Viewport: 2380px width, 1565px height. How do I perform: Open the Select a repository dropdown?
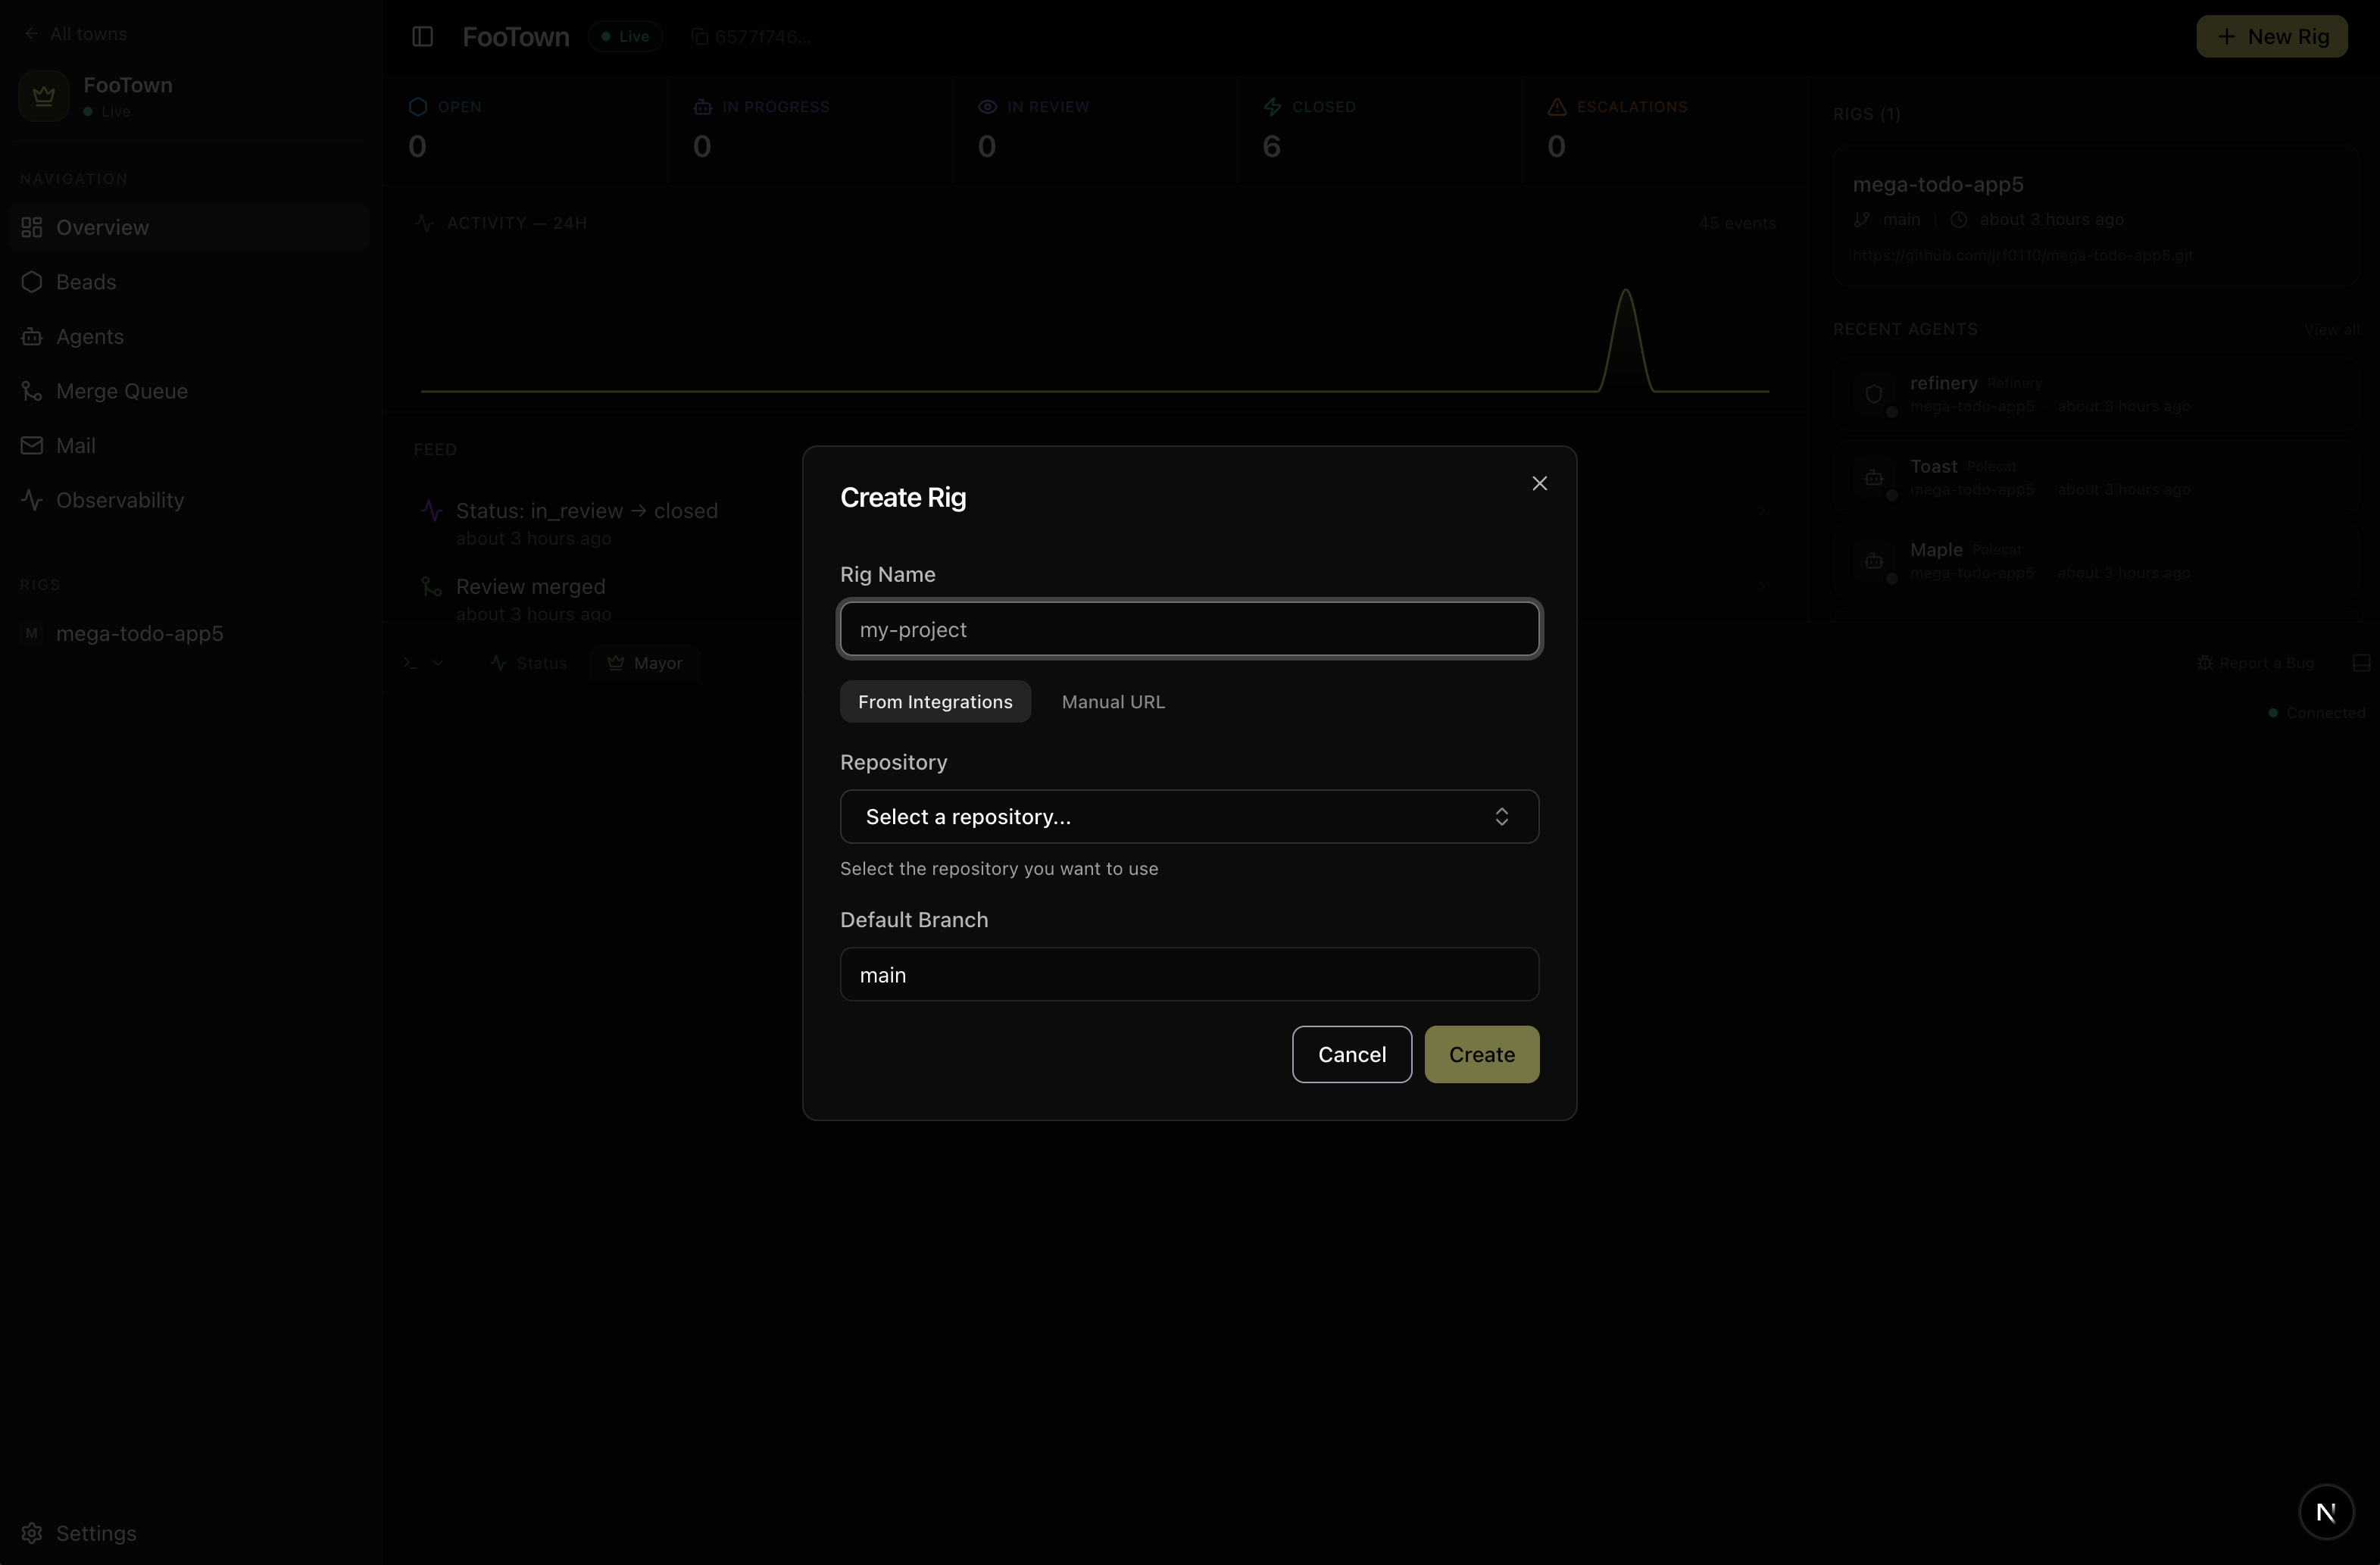[x=1189, y=817]
